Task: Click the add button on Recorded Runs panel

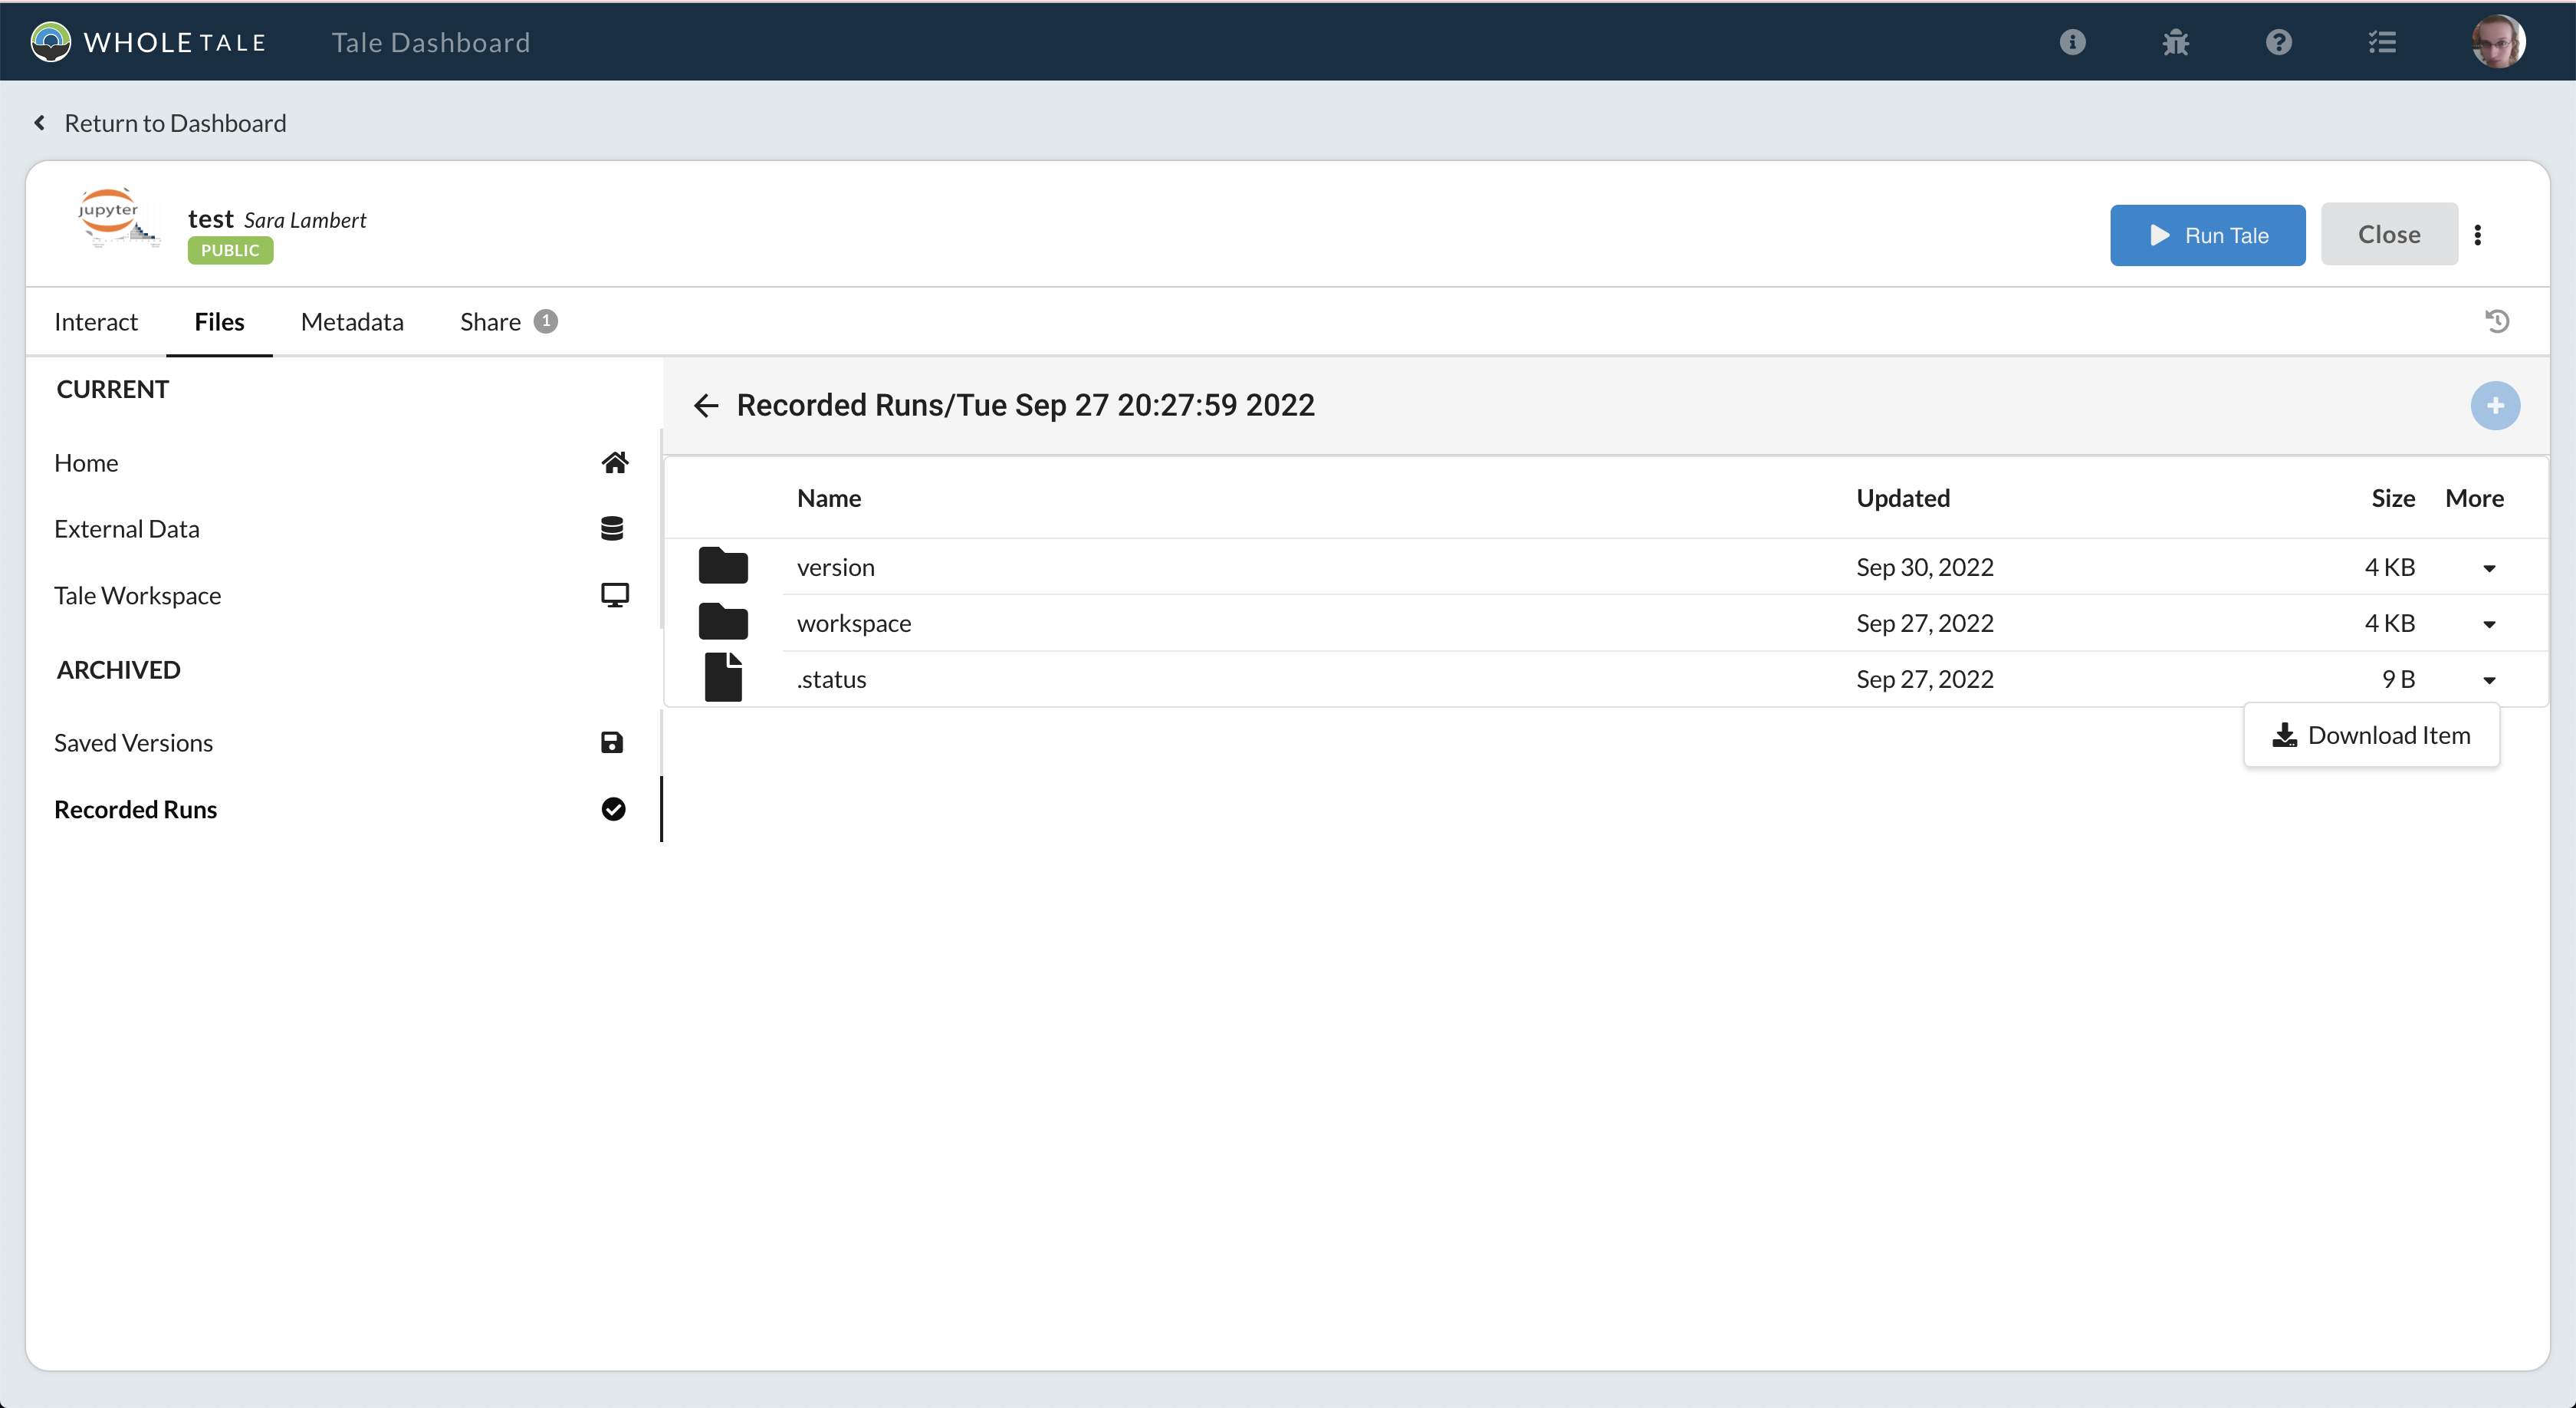Action: pos(2495,406)
